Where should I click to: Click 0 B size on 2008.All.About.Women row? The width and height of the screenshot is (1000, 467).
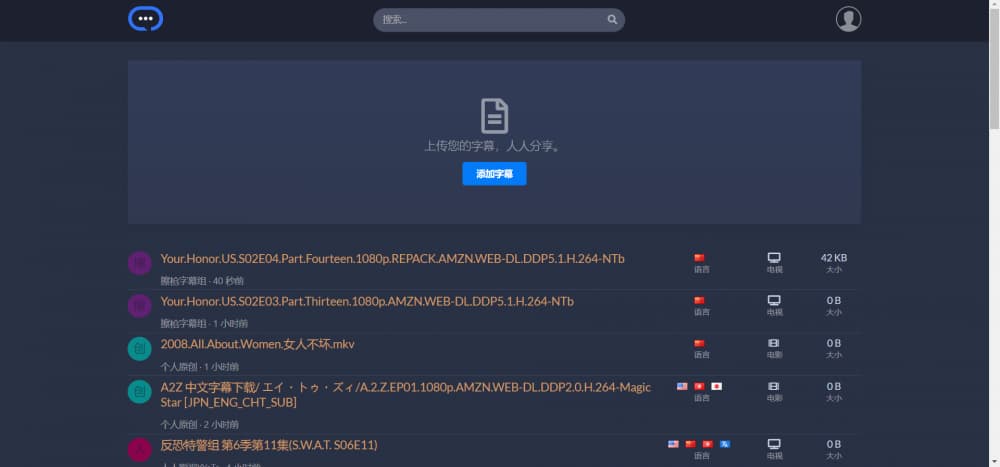click(834, 343)
